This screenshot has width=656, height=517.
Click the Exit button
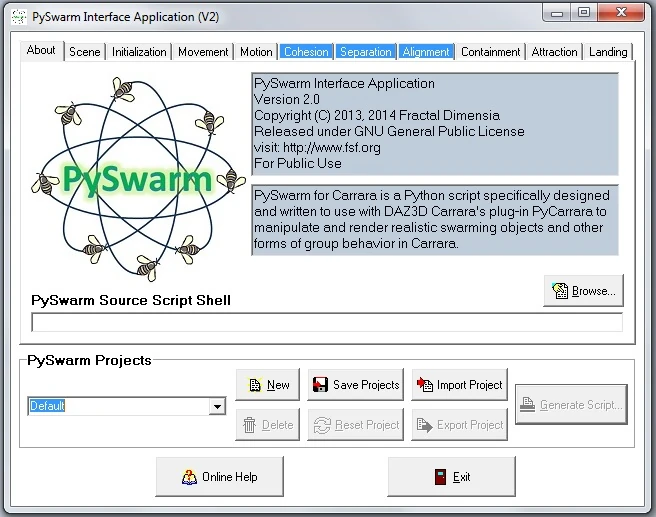[451, 476]
